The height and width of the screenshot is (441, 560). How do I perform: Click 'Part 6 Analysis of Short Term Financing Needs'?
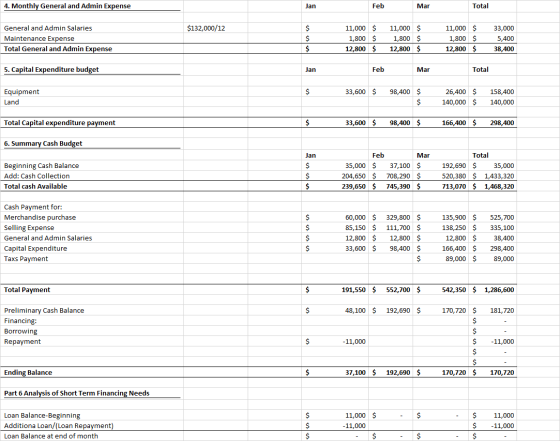[x=76, y=394]
